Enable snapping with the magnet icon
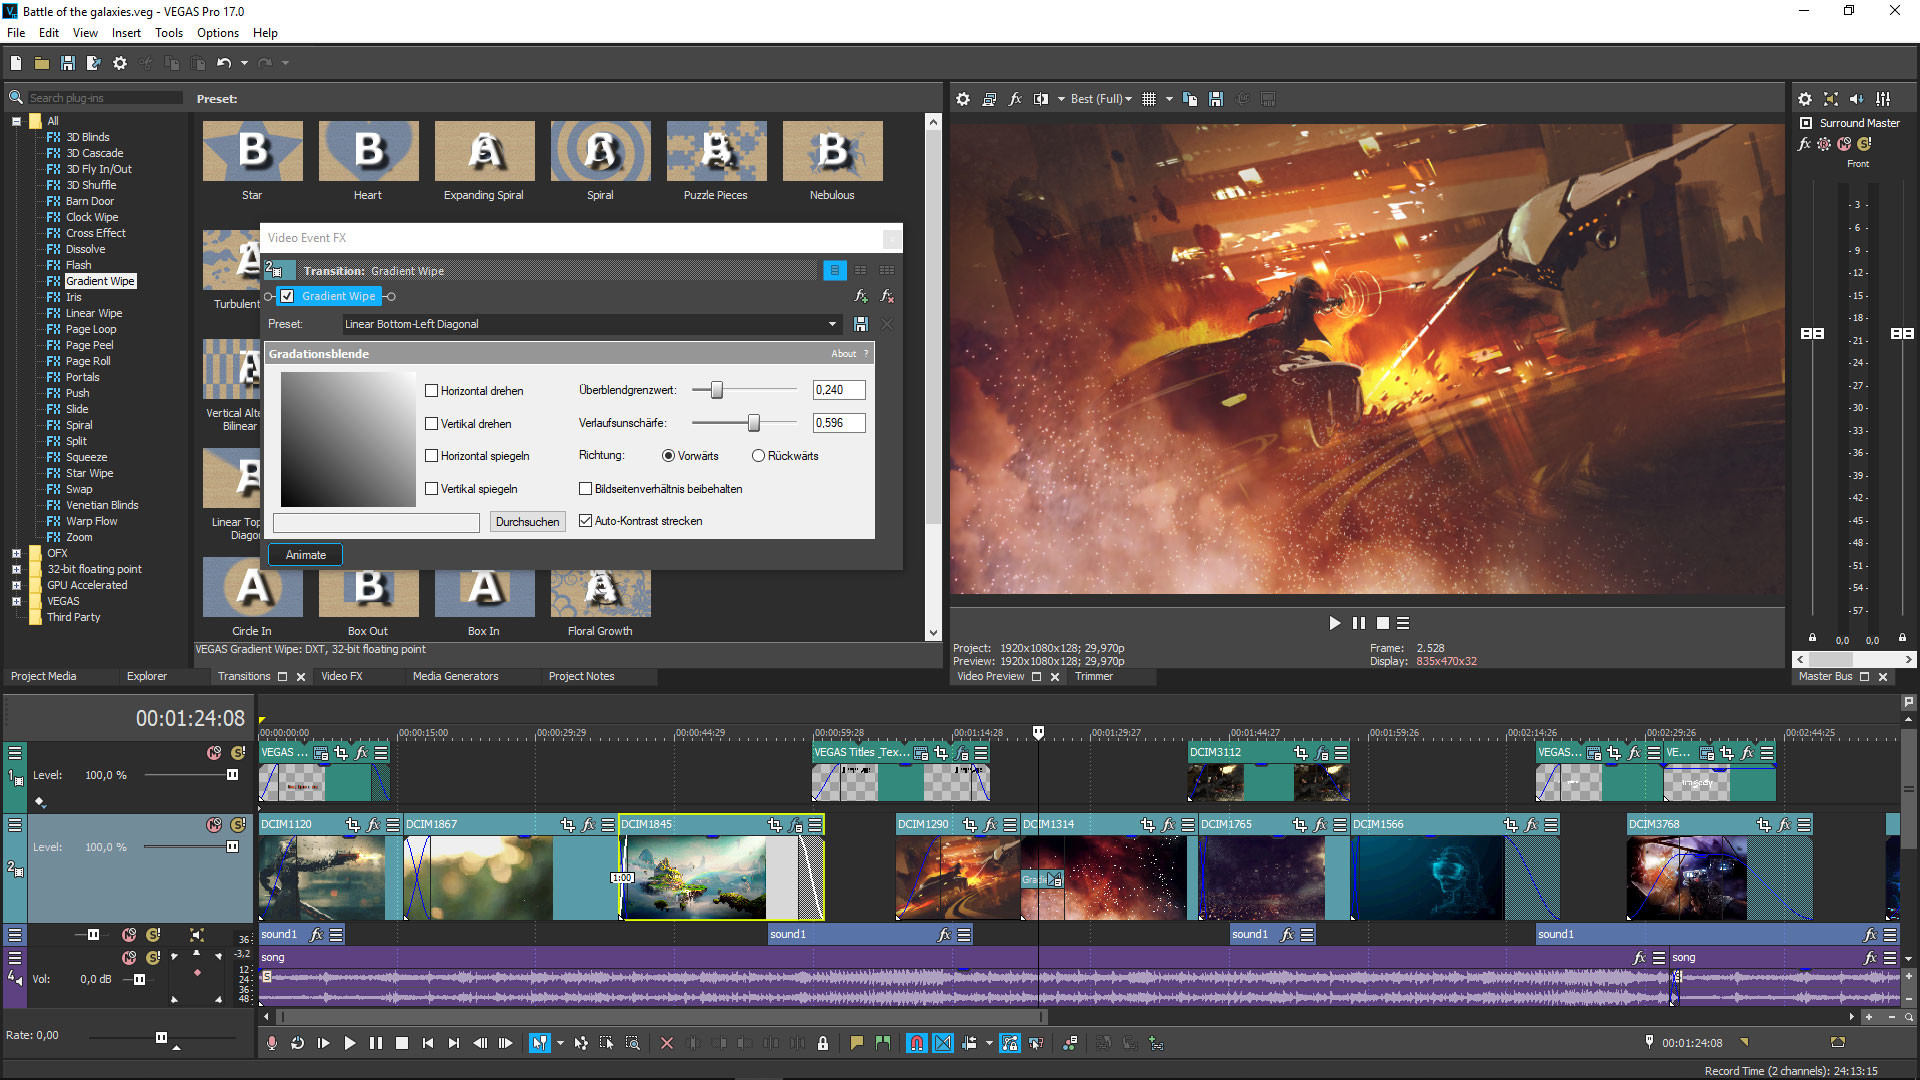This screenshot has width=1920, height=1080. 917,1043
